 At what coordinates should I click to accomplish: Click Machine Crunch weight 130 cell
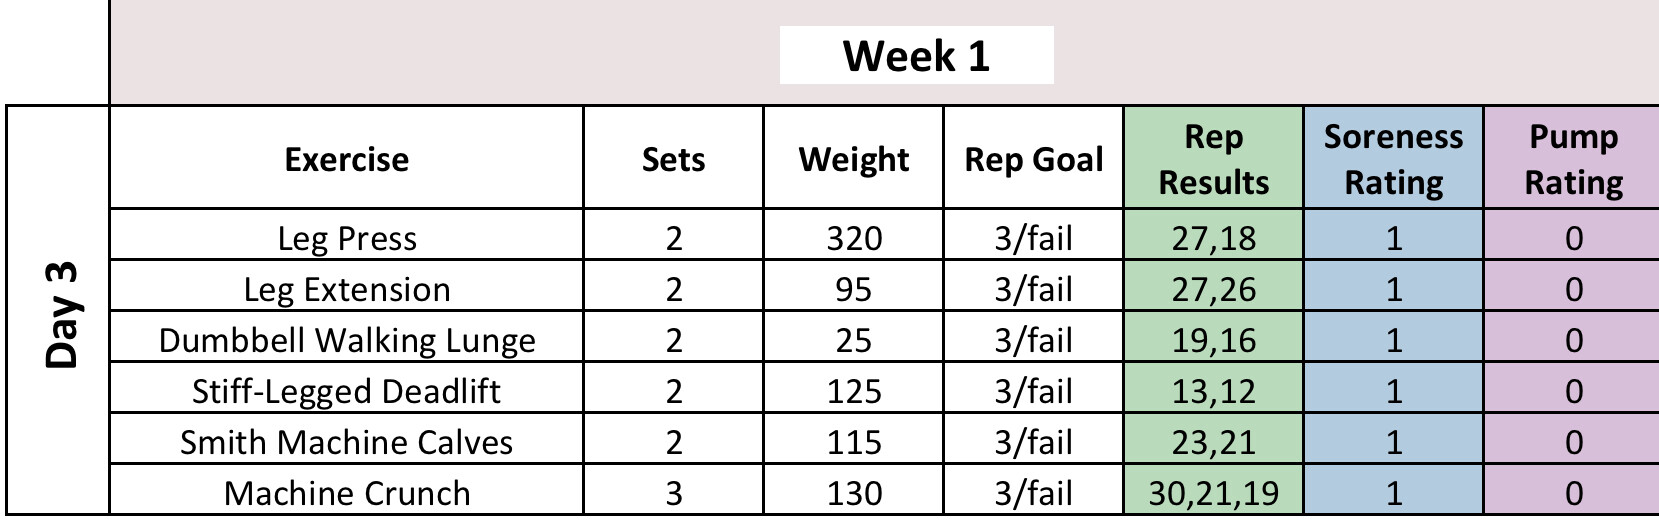[853, 493]
